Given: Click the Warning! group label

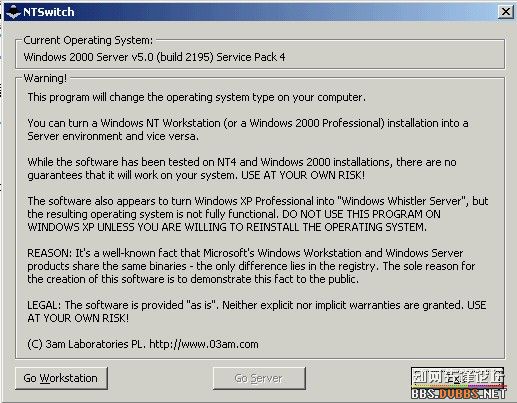Looking at the screenshot, I should [45, 78].
